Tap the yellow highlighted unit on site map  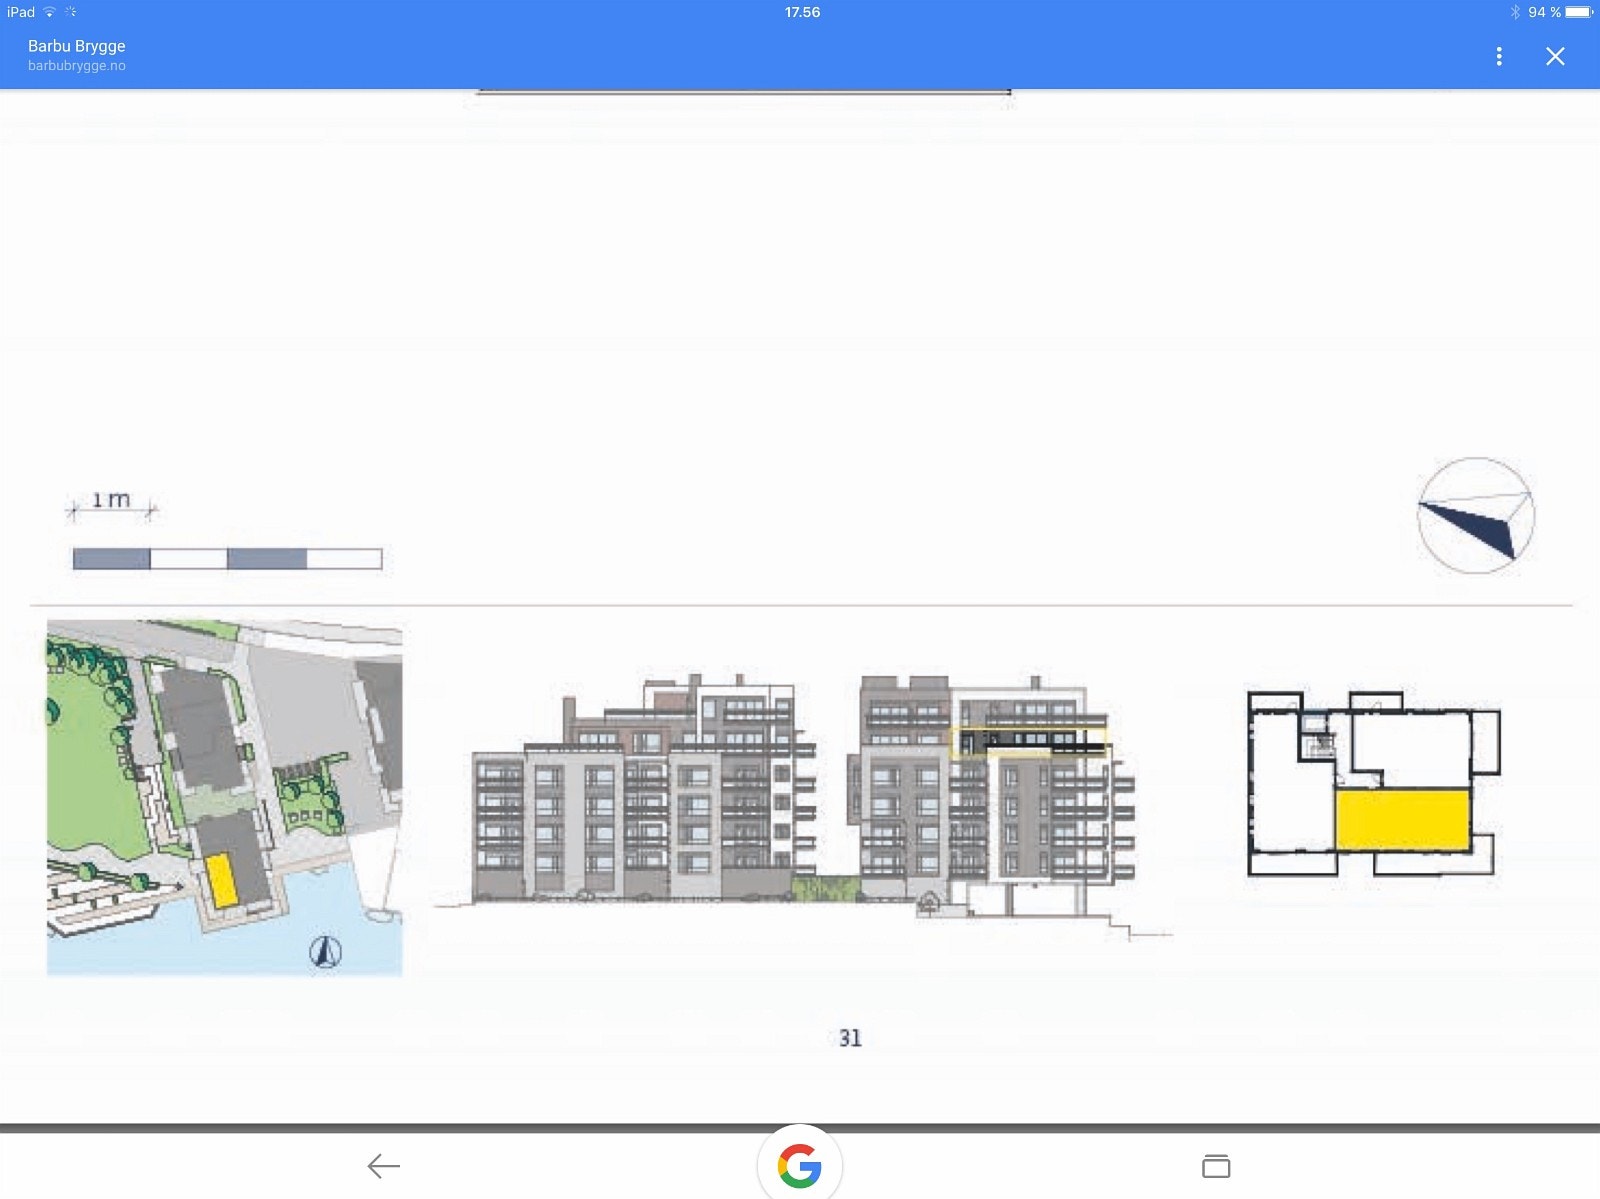[222, 881]
